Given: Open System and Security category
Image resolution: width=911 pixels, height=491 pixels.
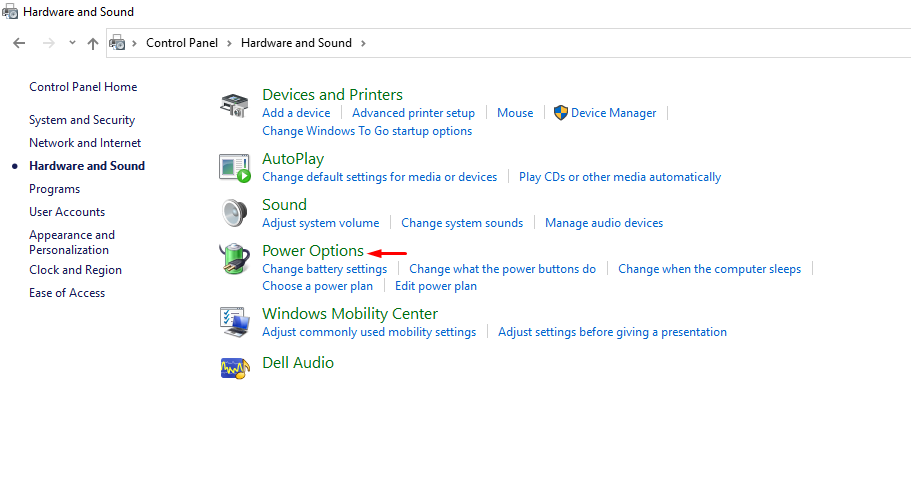Looking at the screenshot, I should [x=82, y=120].
